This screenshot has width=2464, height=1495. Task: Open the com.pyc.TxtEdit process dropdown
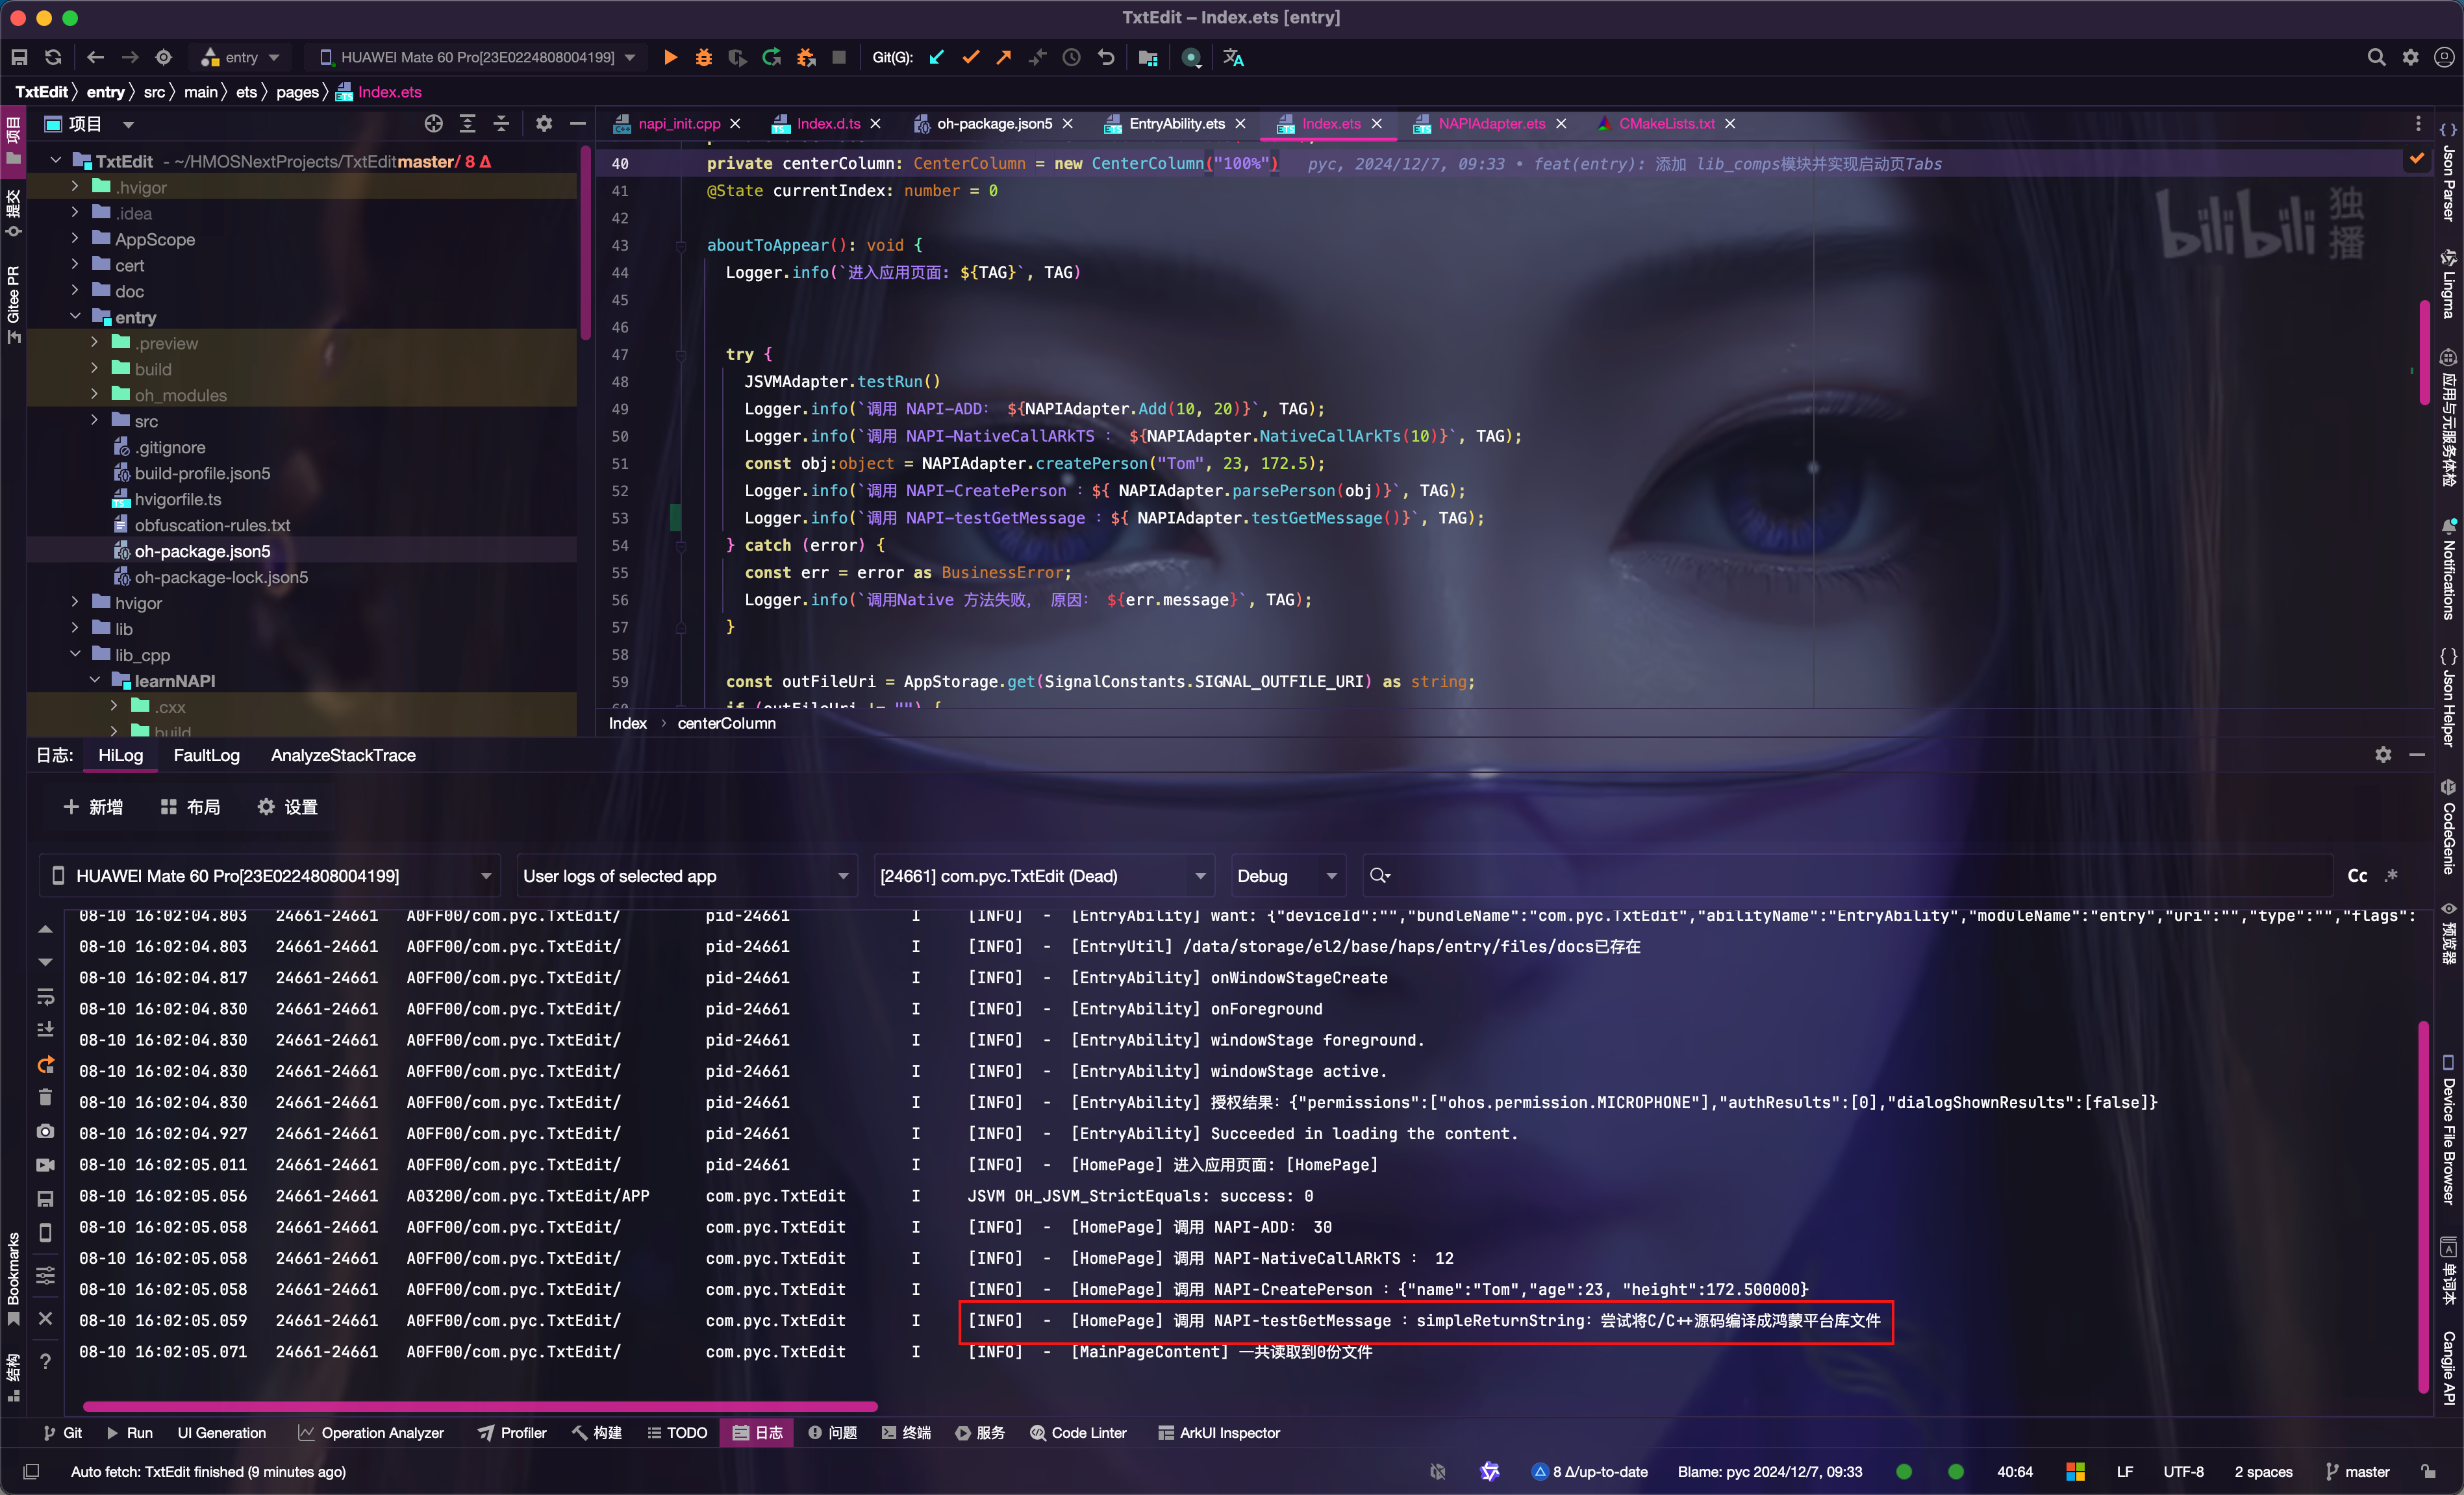pos(1044,876)
